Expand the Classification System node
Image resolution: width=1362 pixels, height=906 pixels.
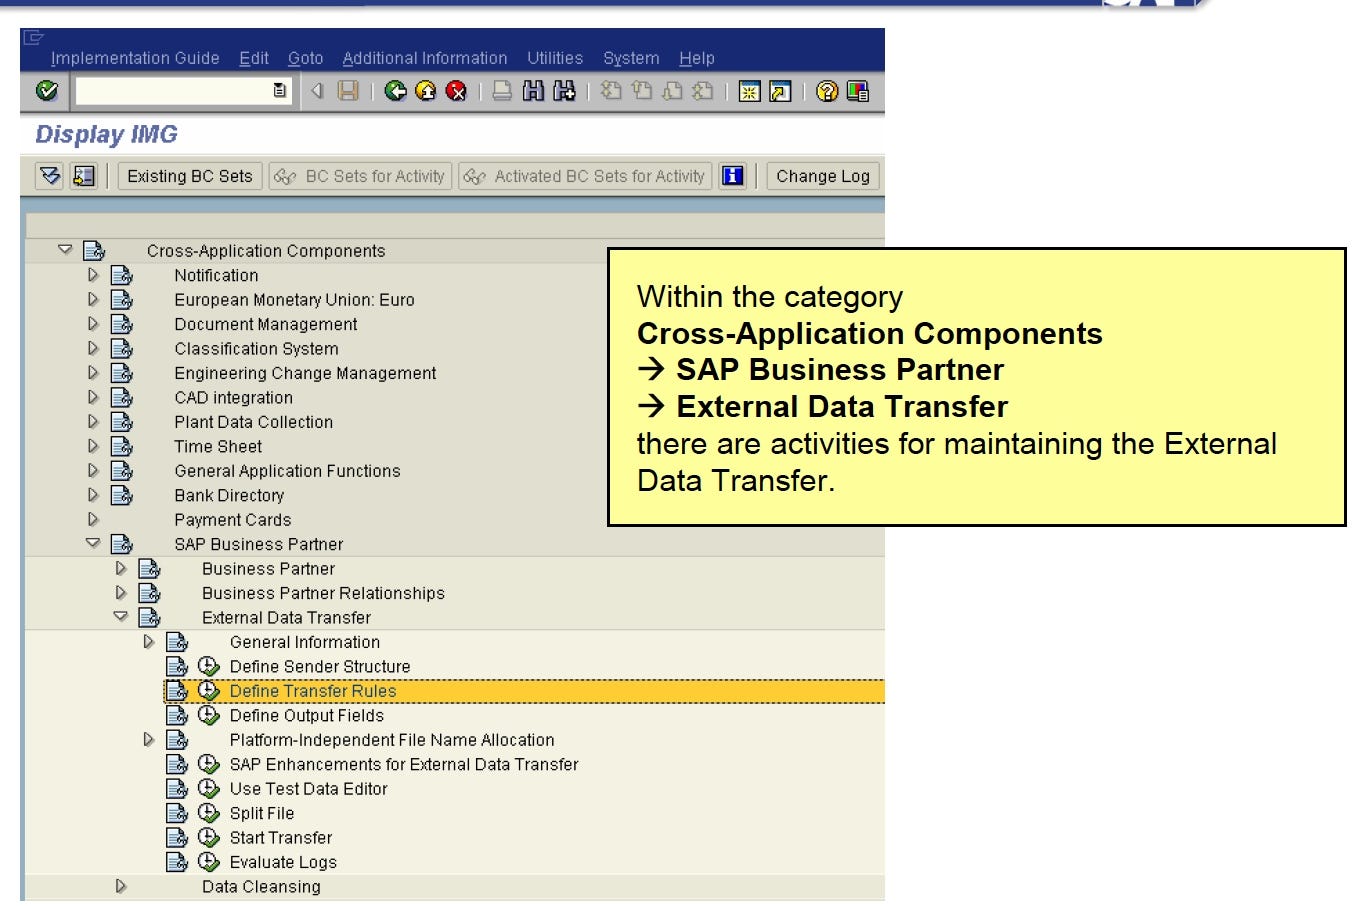[x=93, y=348]
